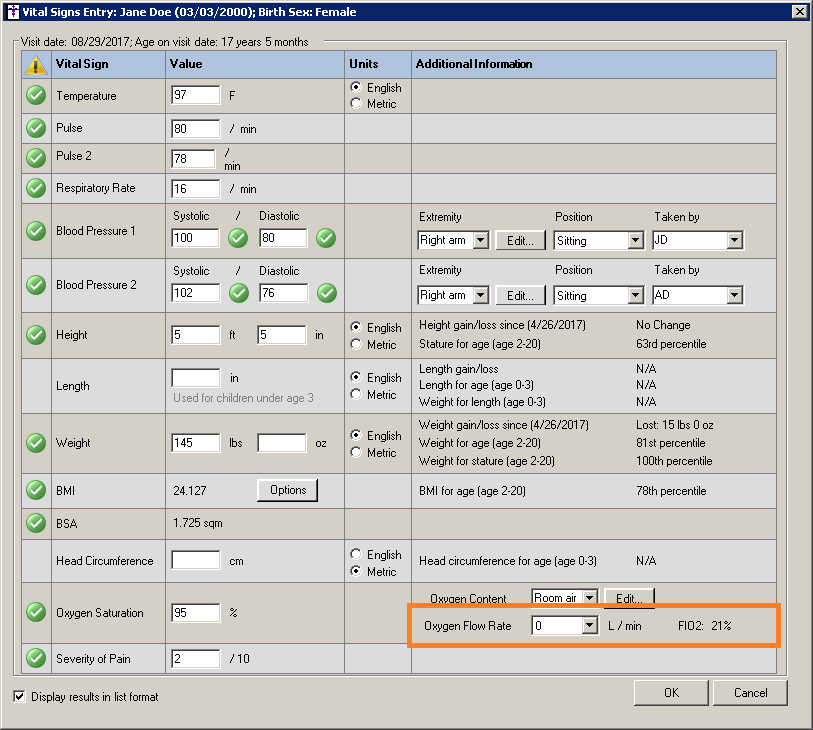Screen dimensions: 813x730
Task: Open Blood Pressure 2 Position dropdown
Action: 635,296
